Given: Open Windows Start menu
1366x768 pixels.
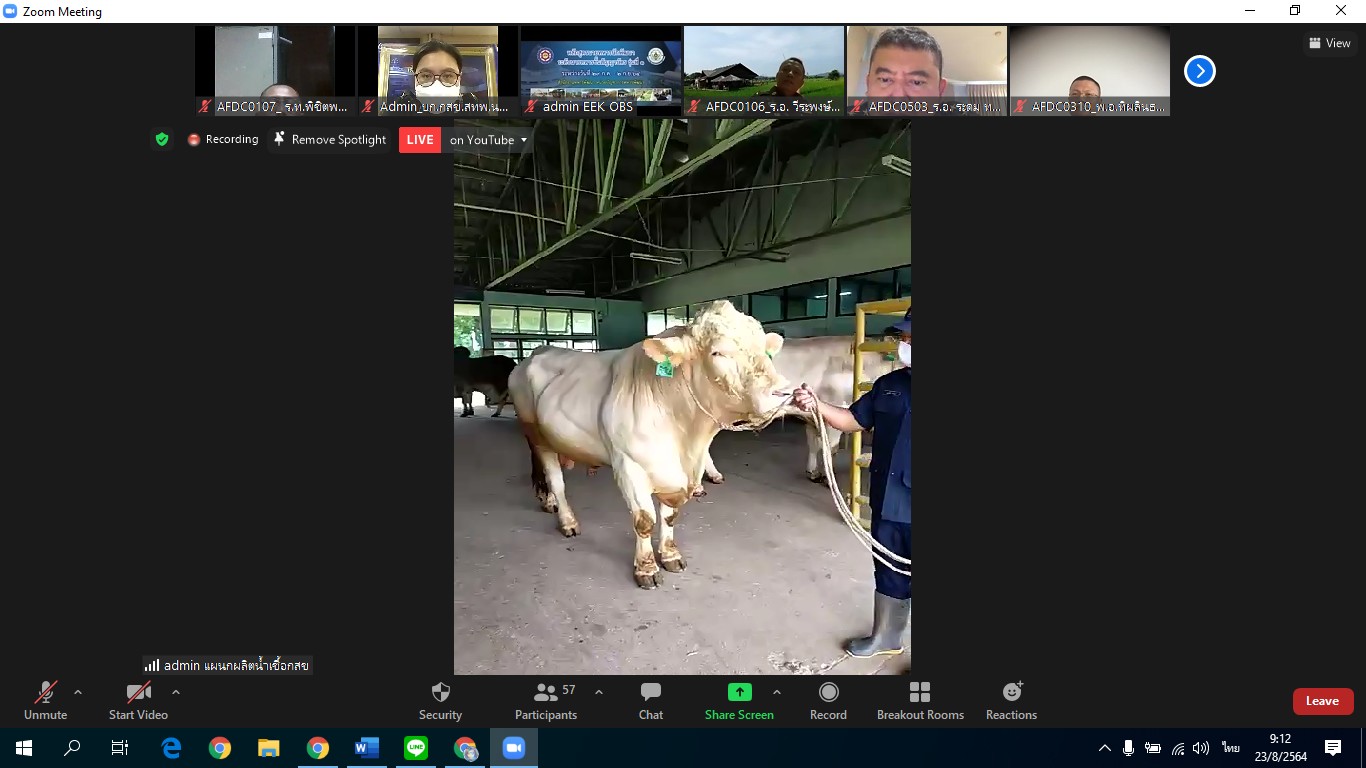Looking at the screenshot, I should [24, 748].
